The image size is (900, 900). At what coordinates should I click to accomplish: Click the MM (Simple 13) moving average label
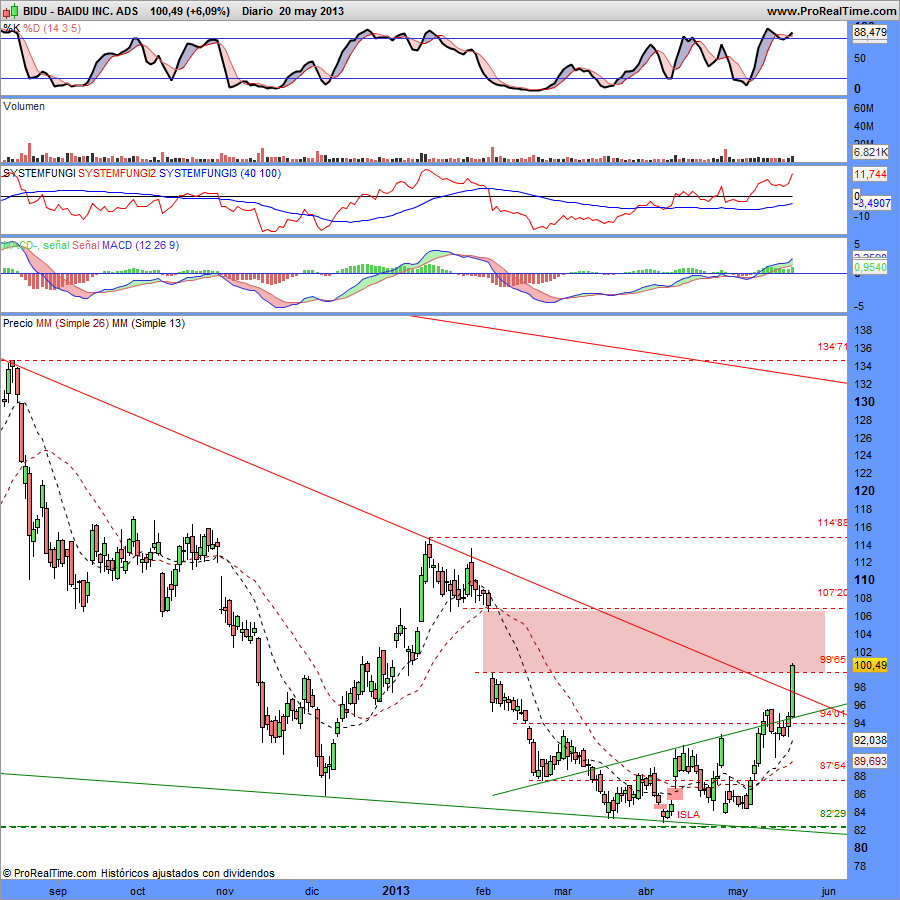point(149,323)
